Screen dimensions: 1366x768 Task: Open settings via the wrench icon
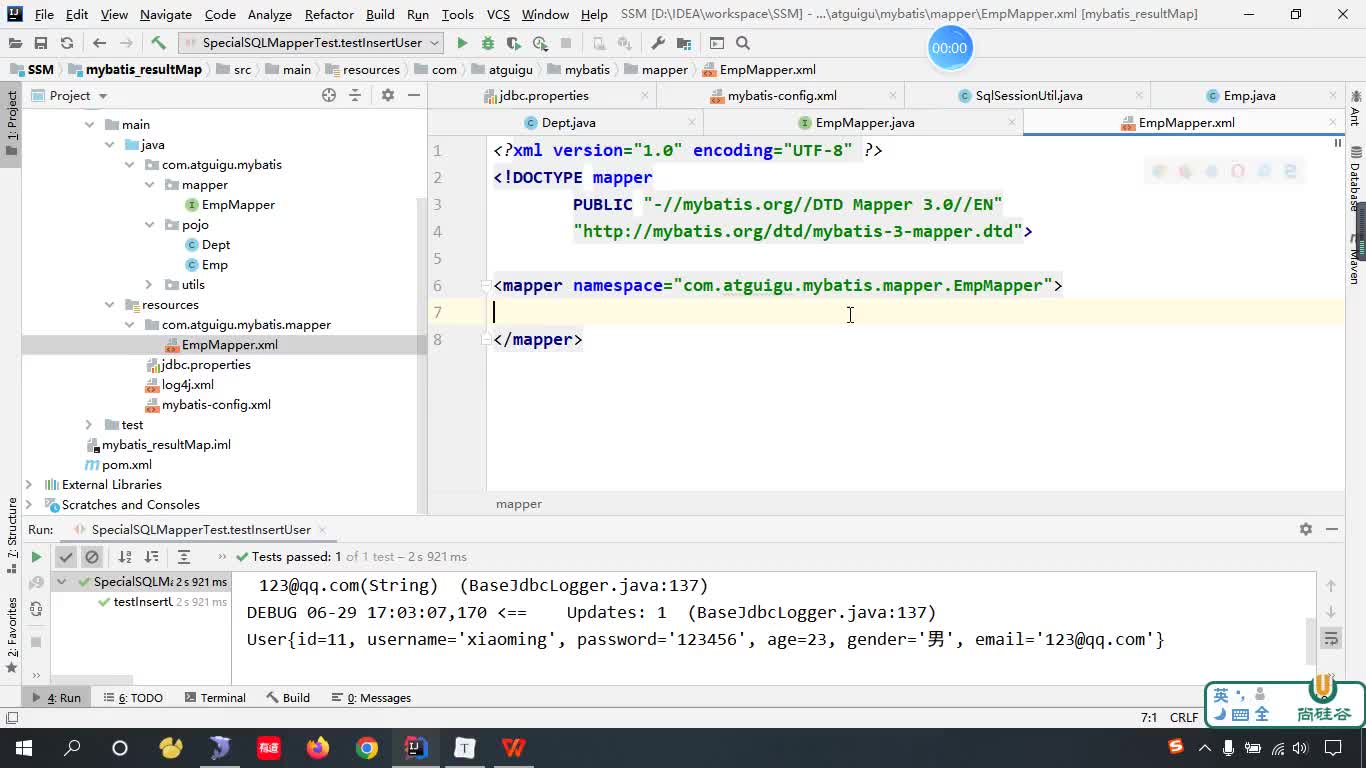tap(658, 43)
